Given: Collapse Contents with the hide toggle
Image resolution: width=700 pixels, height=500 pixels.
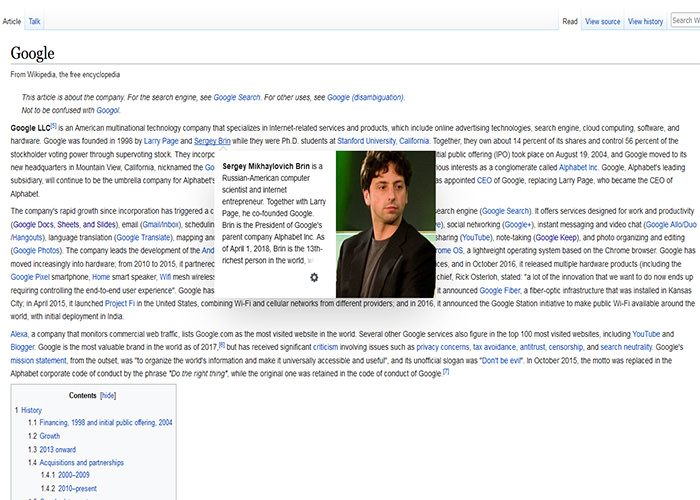Looking at the screenshot, I should tap(108, 396).
